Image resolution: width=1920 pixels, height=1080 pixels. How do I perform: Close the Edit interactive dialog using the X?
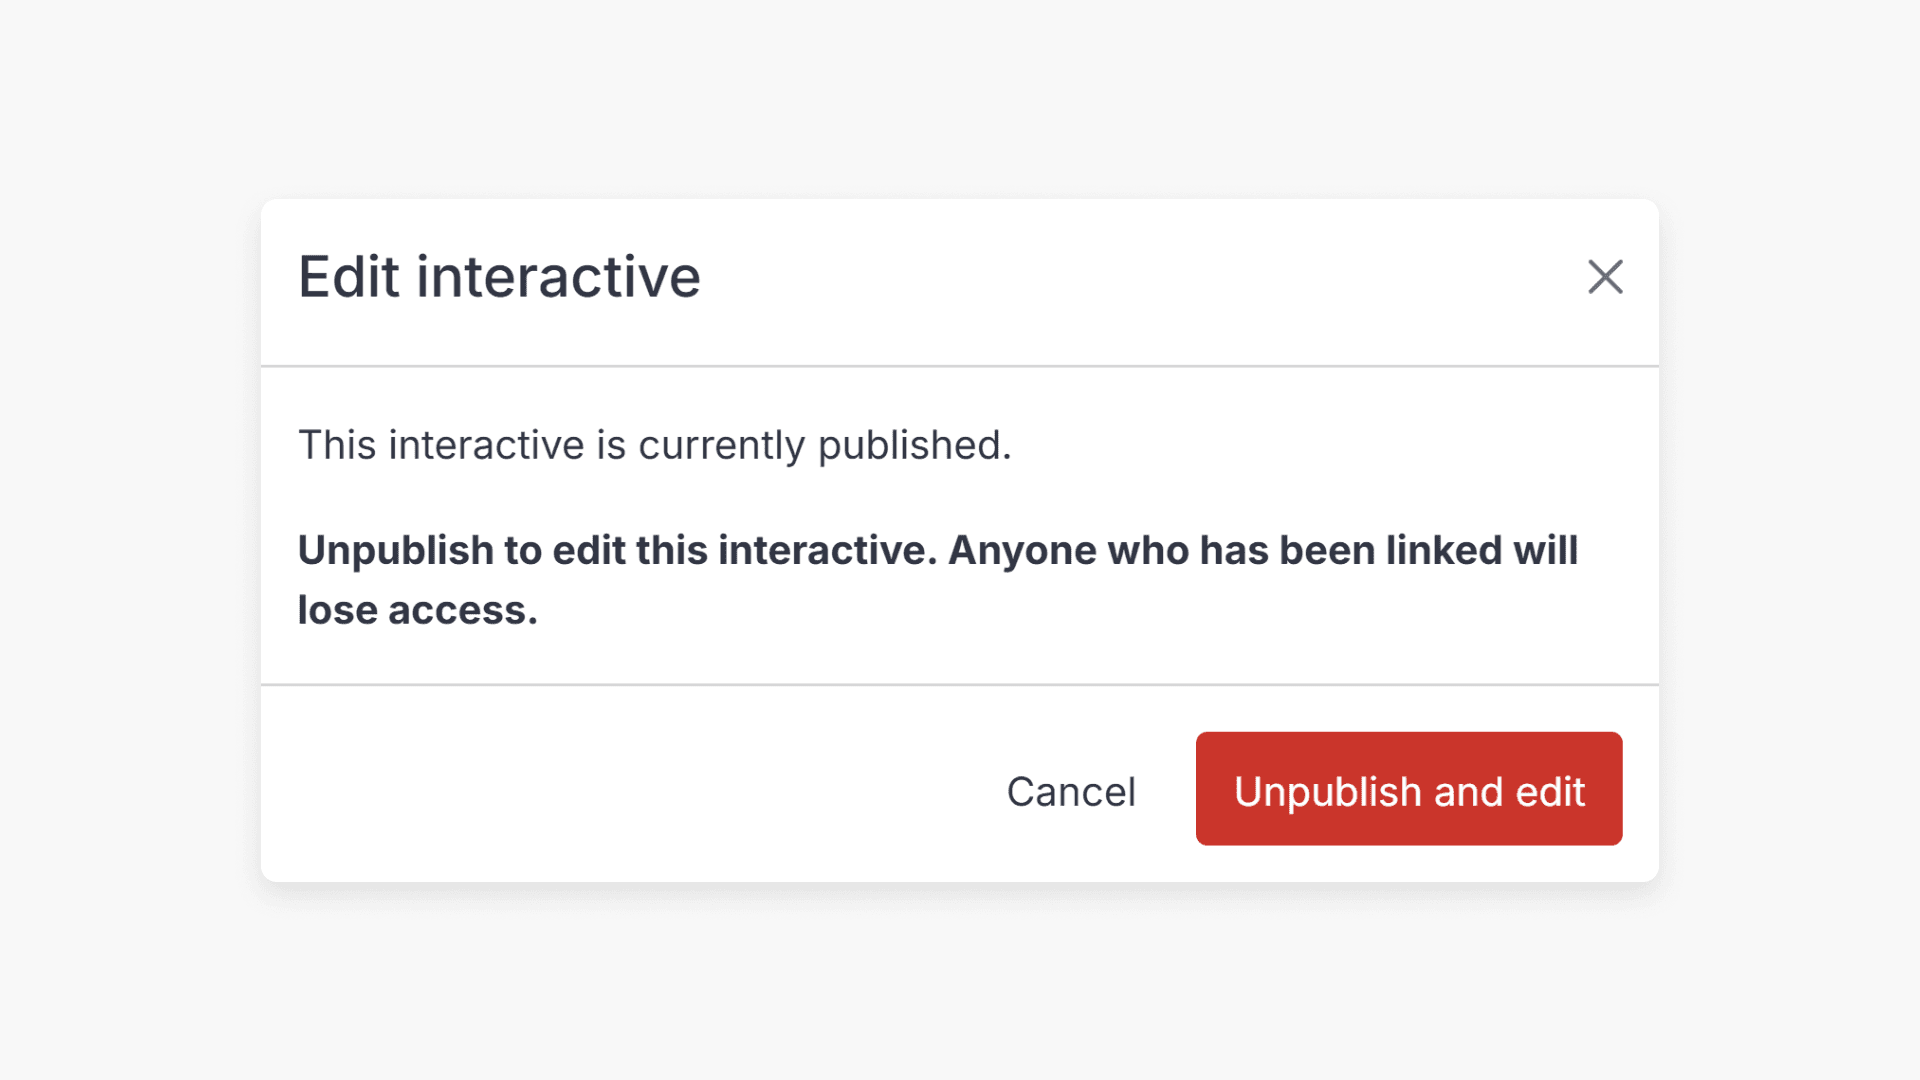(x=1605, y=278)
